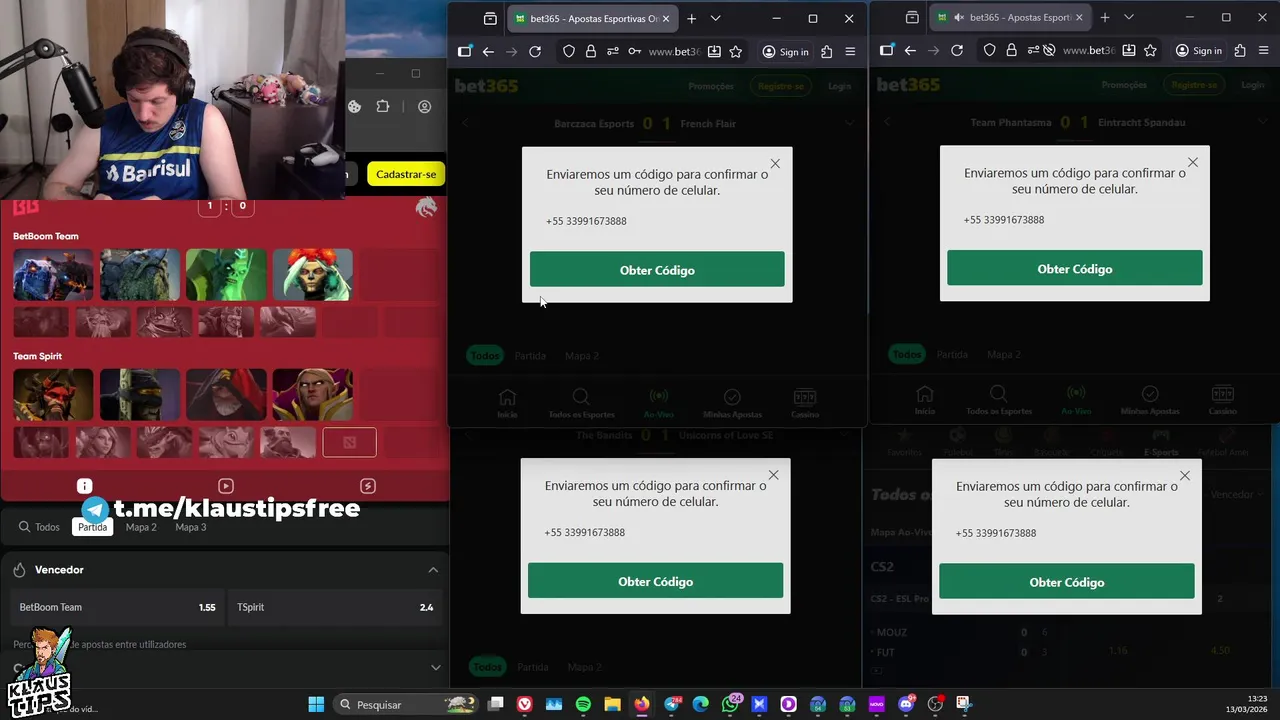Expand the section below Vencedor market

[x=435, y=667]
